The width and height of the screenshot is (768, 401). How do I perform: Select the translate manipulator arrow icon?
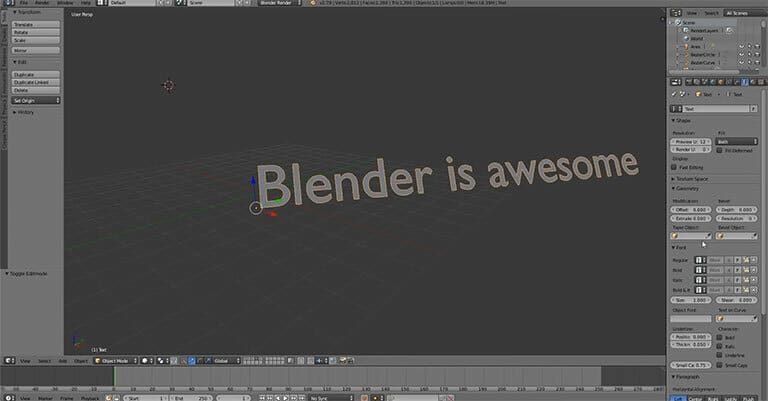coord(192,361)
